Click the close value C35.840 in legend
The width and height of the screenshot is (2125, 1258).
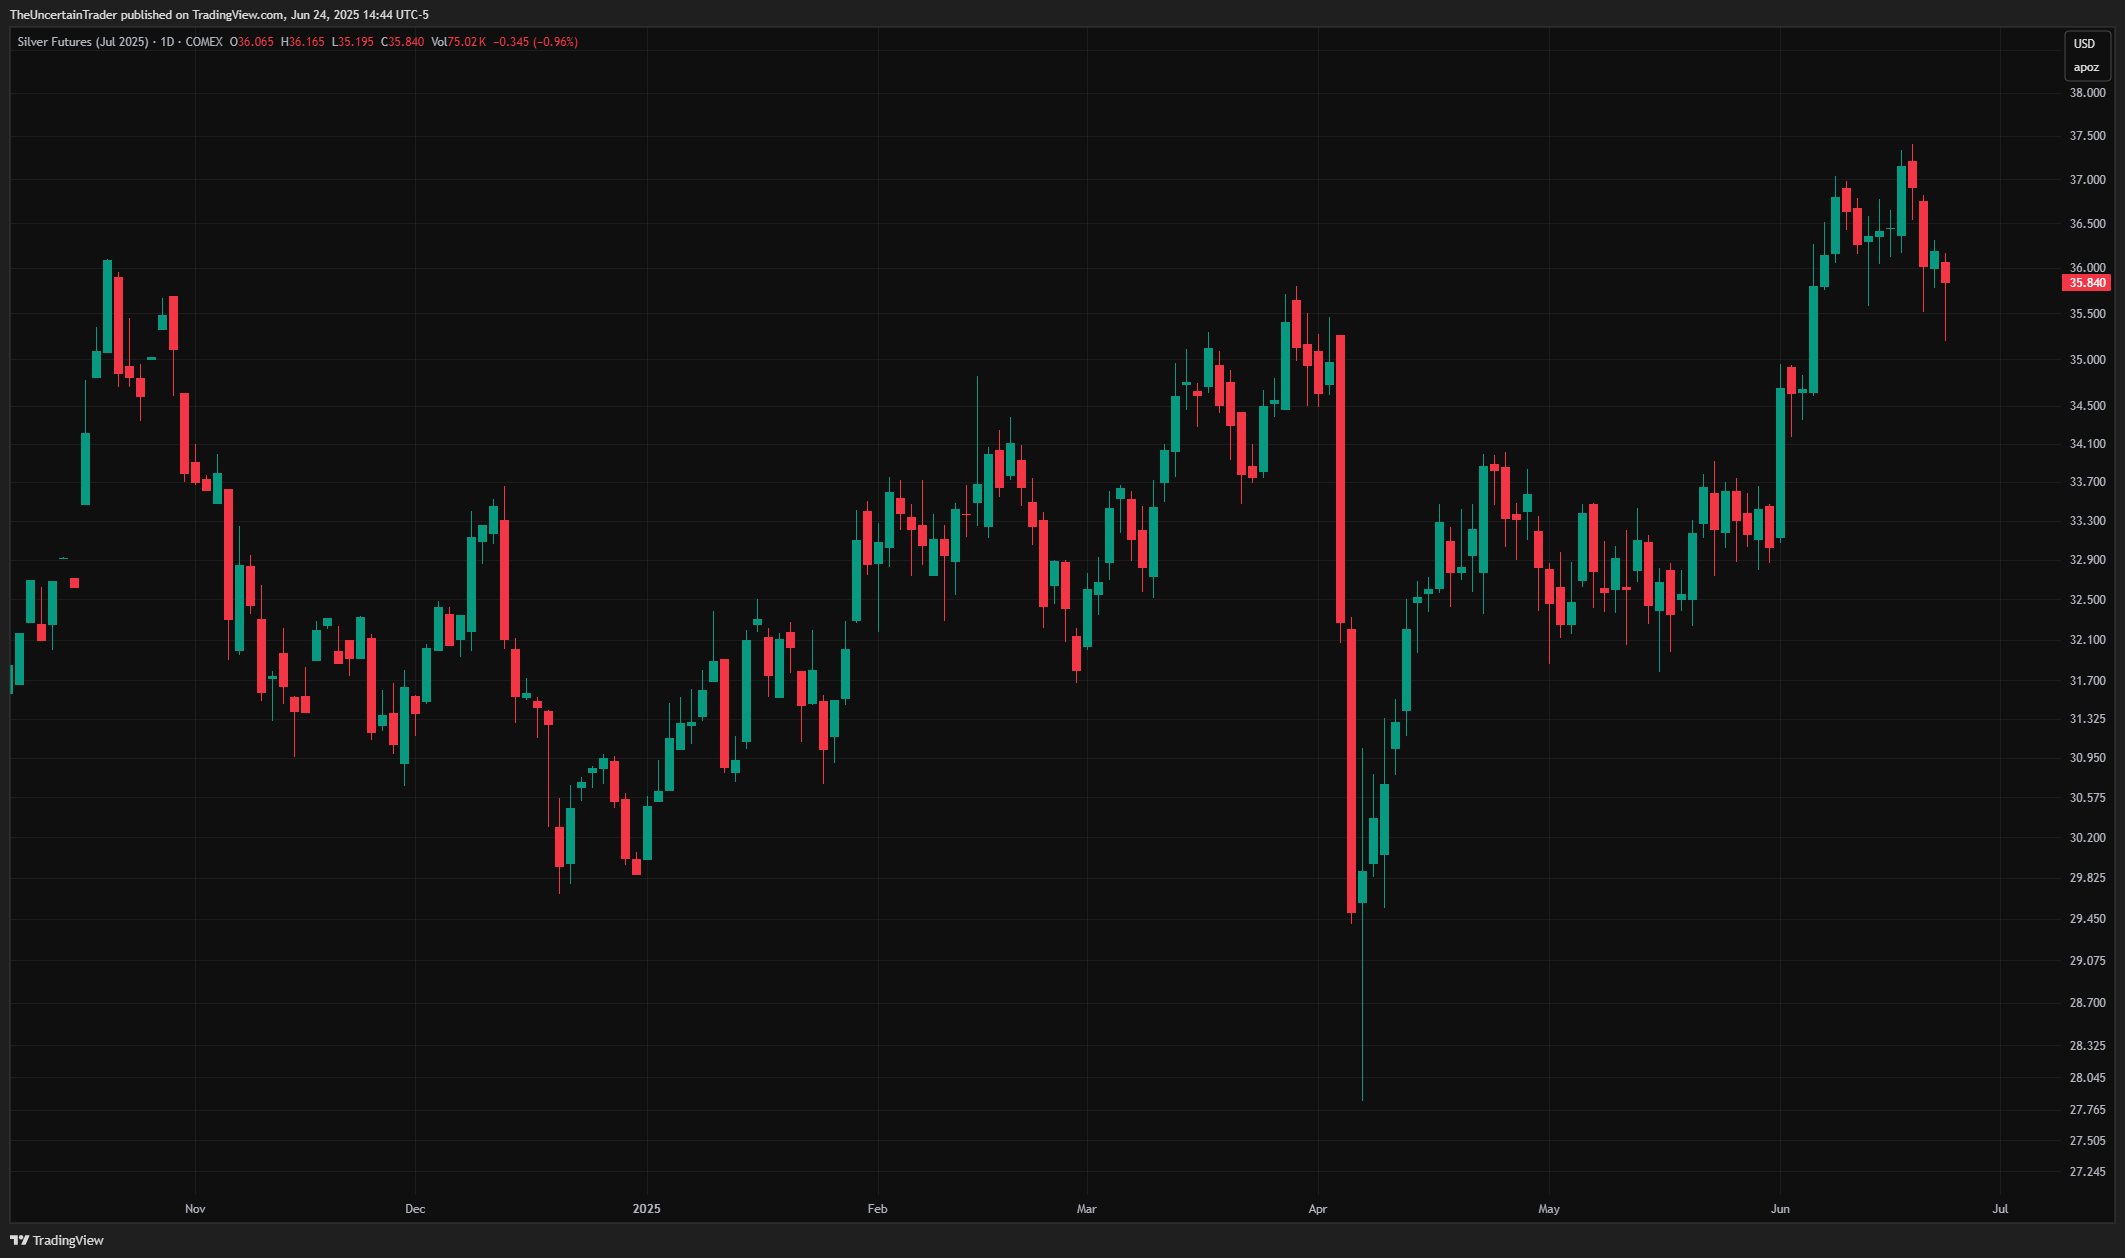coord(403,42)
